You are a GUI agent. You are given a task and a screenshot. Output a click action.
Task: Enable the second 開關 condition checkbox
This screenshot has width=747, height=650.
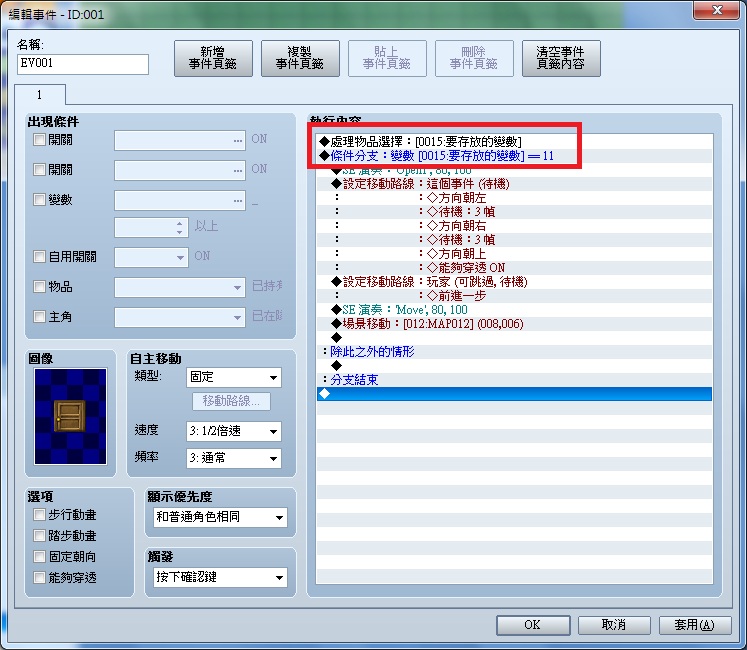(39, 170)
